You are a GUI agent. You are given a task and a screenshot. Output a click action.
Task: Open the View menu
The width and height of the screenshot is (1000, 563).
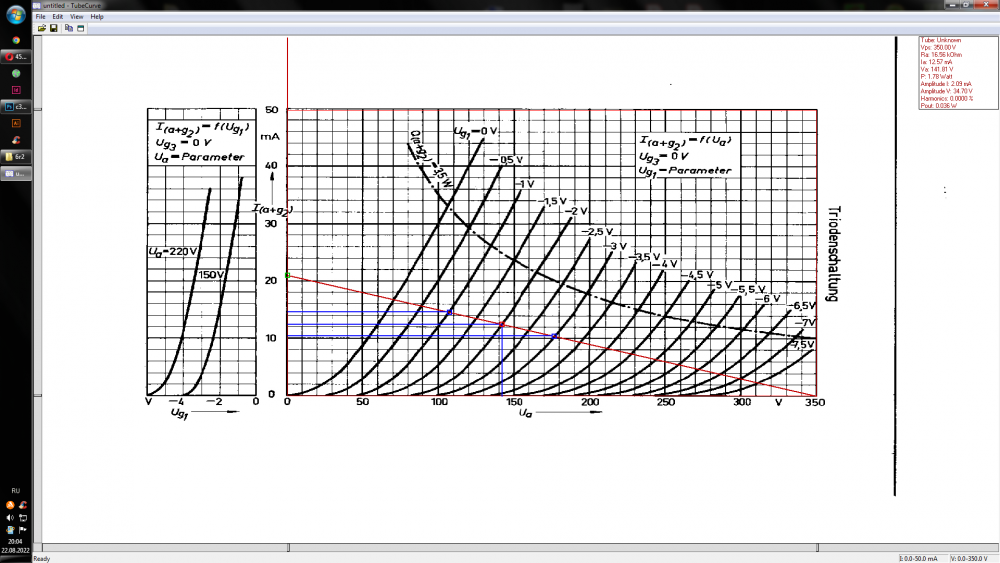pos(76,17)
